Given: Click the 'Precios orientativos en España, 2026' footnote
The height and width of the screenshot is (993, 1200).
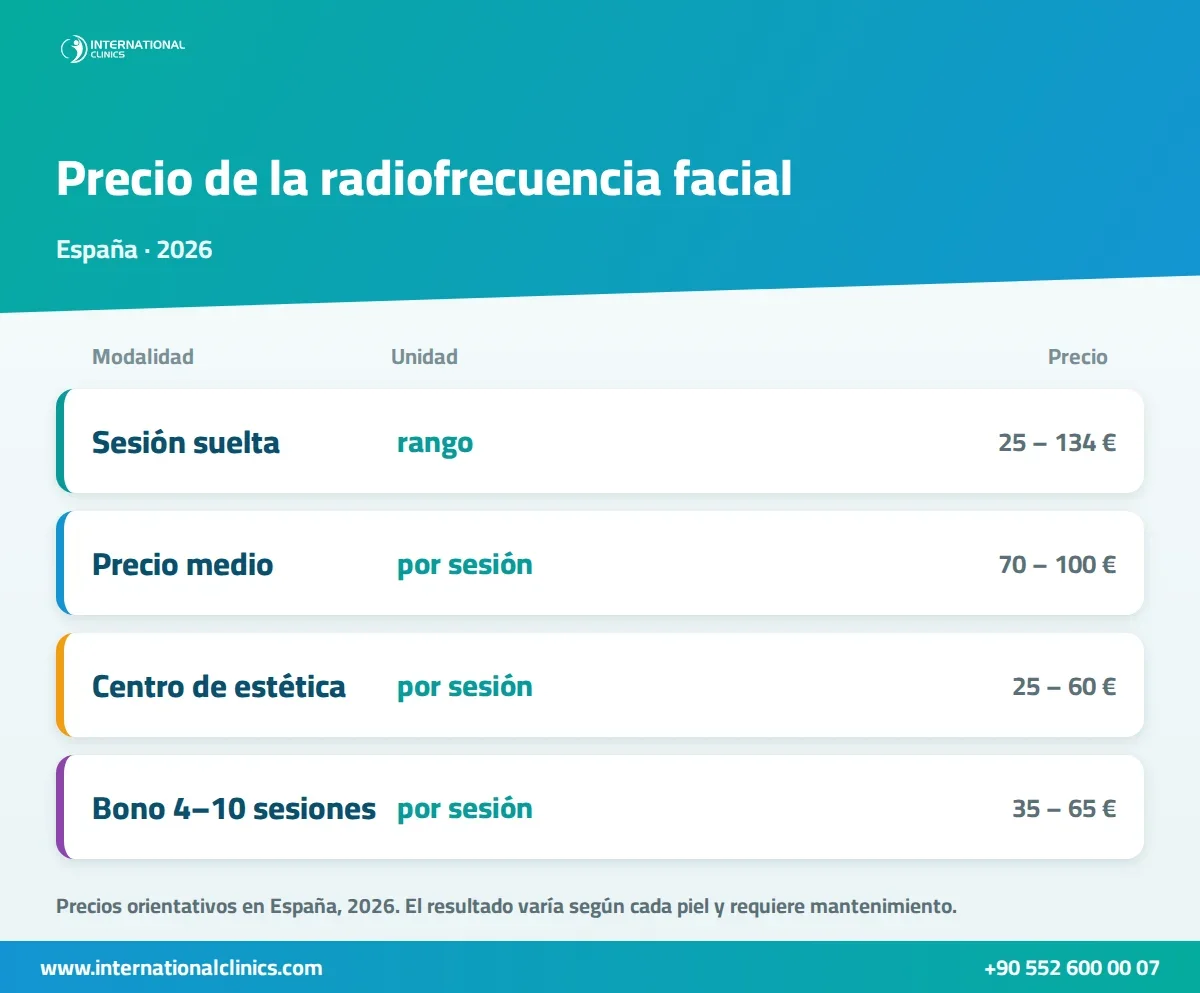Looking at the screenshot, I should point(507,907).
